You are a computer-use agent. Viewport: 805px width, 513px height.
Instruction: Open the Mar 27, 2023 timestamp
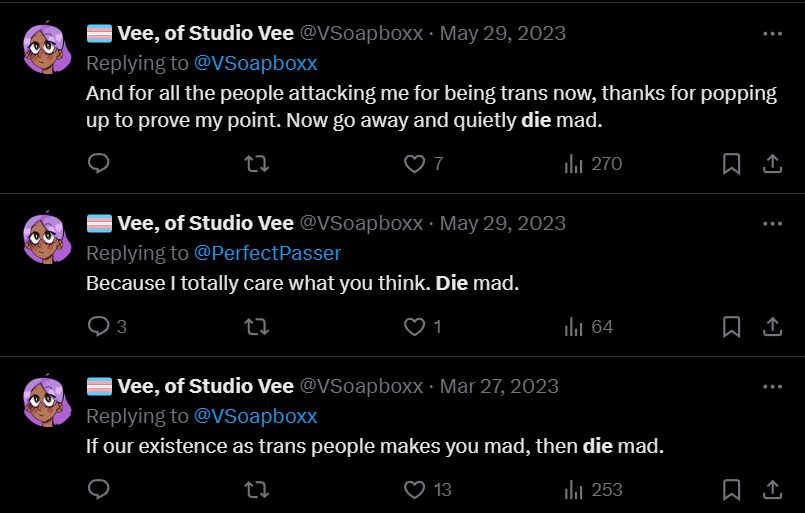tap(499, 386)
